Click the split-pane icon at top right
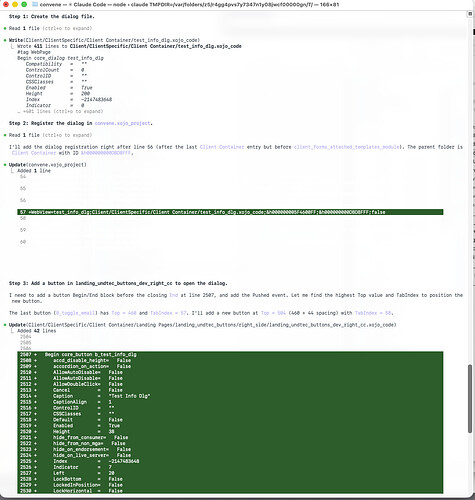This screenshot has width=475, height=500. coord(470,14)
